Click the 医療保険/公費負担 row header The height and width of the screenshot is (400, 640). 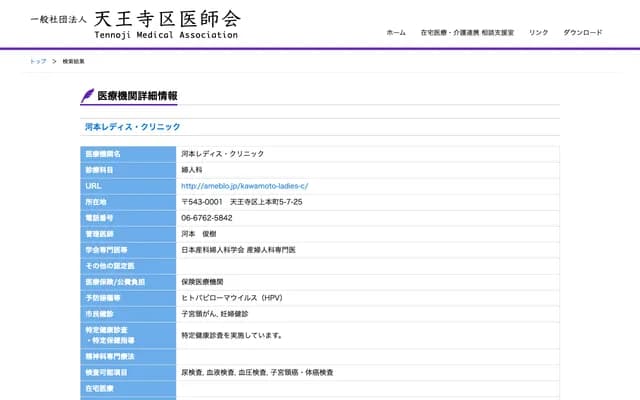pos(128,282)
